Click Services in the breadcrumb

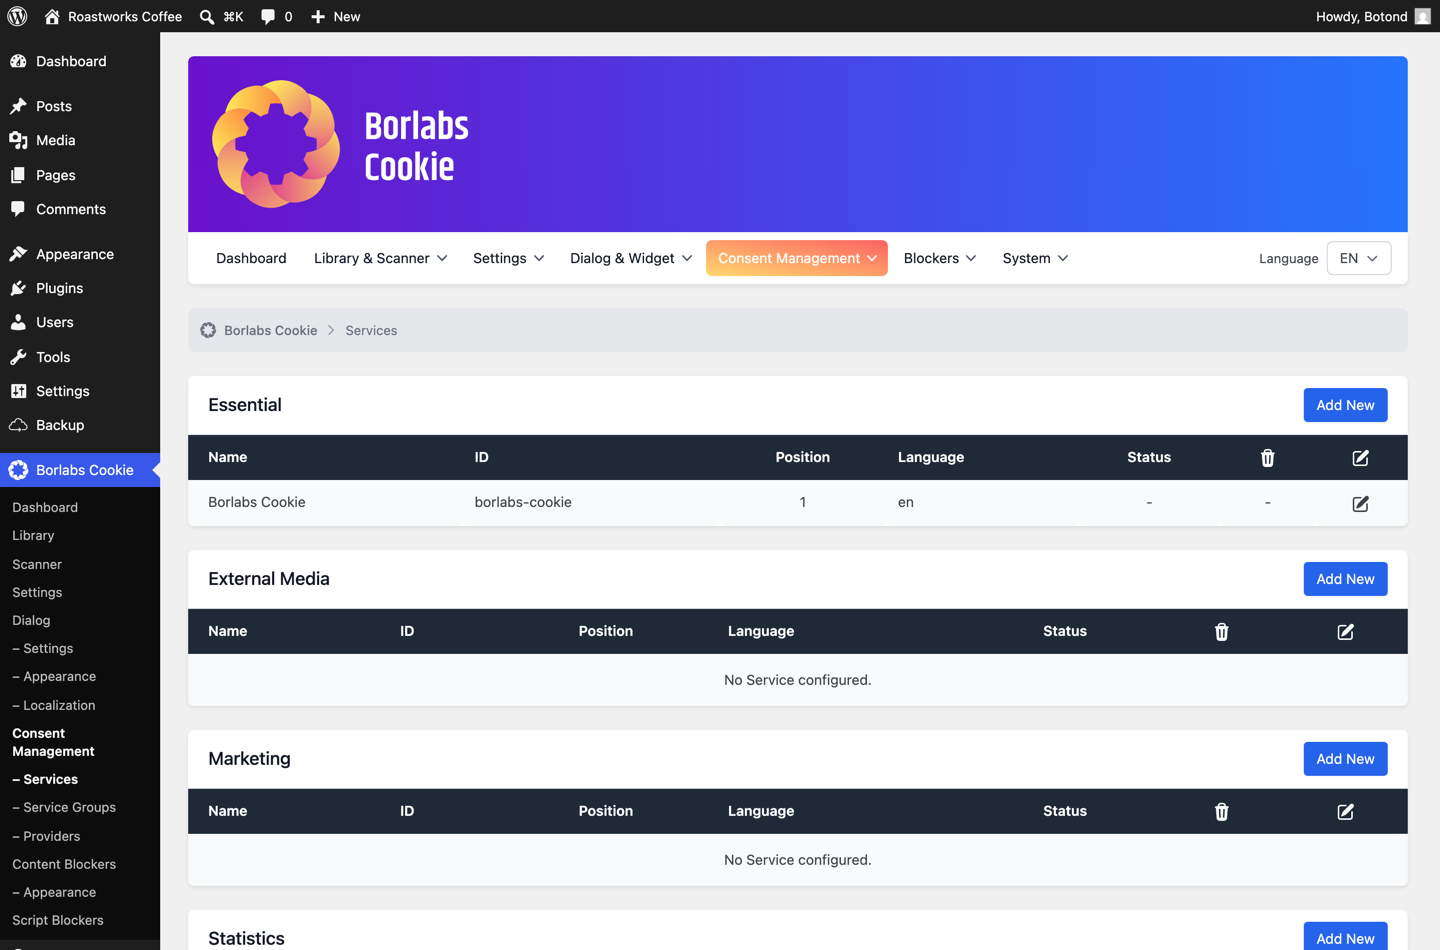pyautogui.click(x=371, y=330)
